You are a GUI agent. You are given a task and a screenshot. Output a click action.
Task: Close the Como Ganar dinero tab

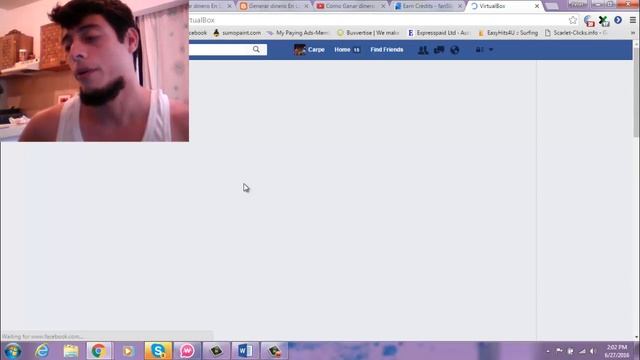click(383, 6)
